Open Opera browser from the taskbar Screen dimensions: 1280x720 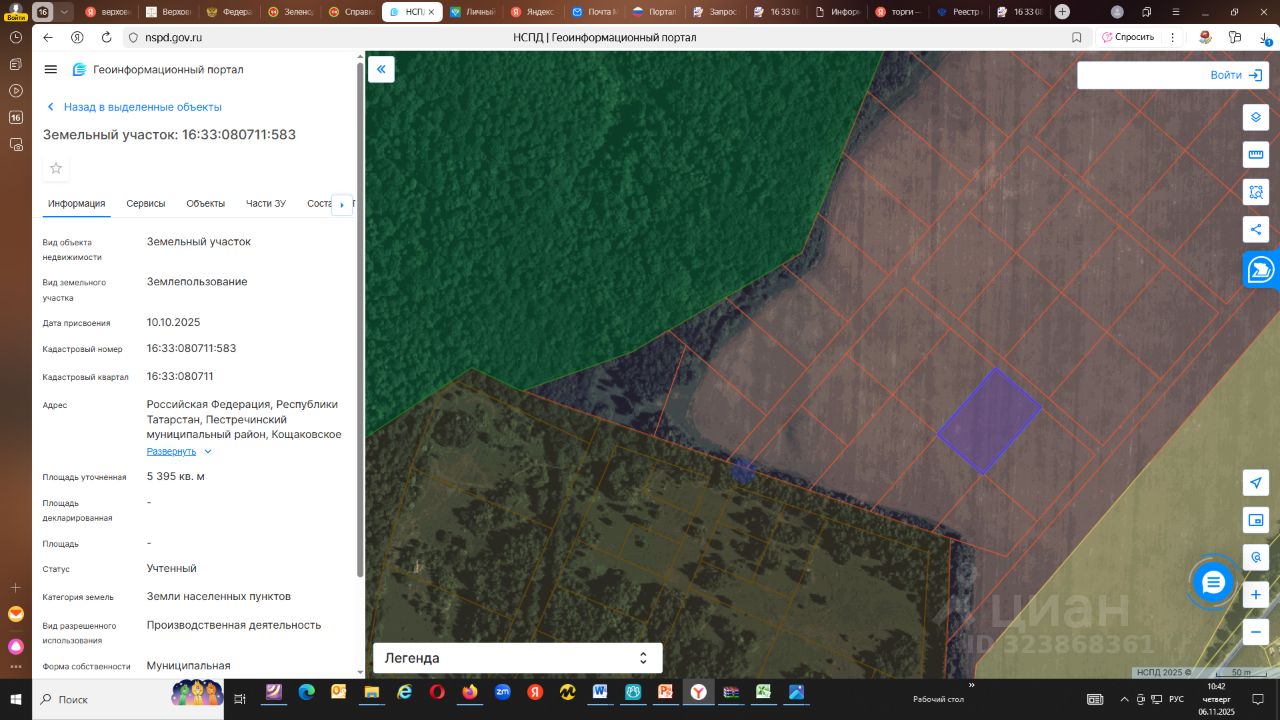[437, 692]
